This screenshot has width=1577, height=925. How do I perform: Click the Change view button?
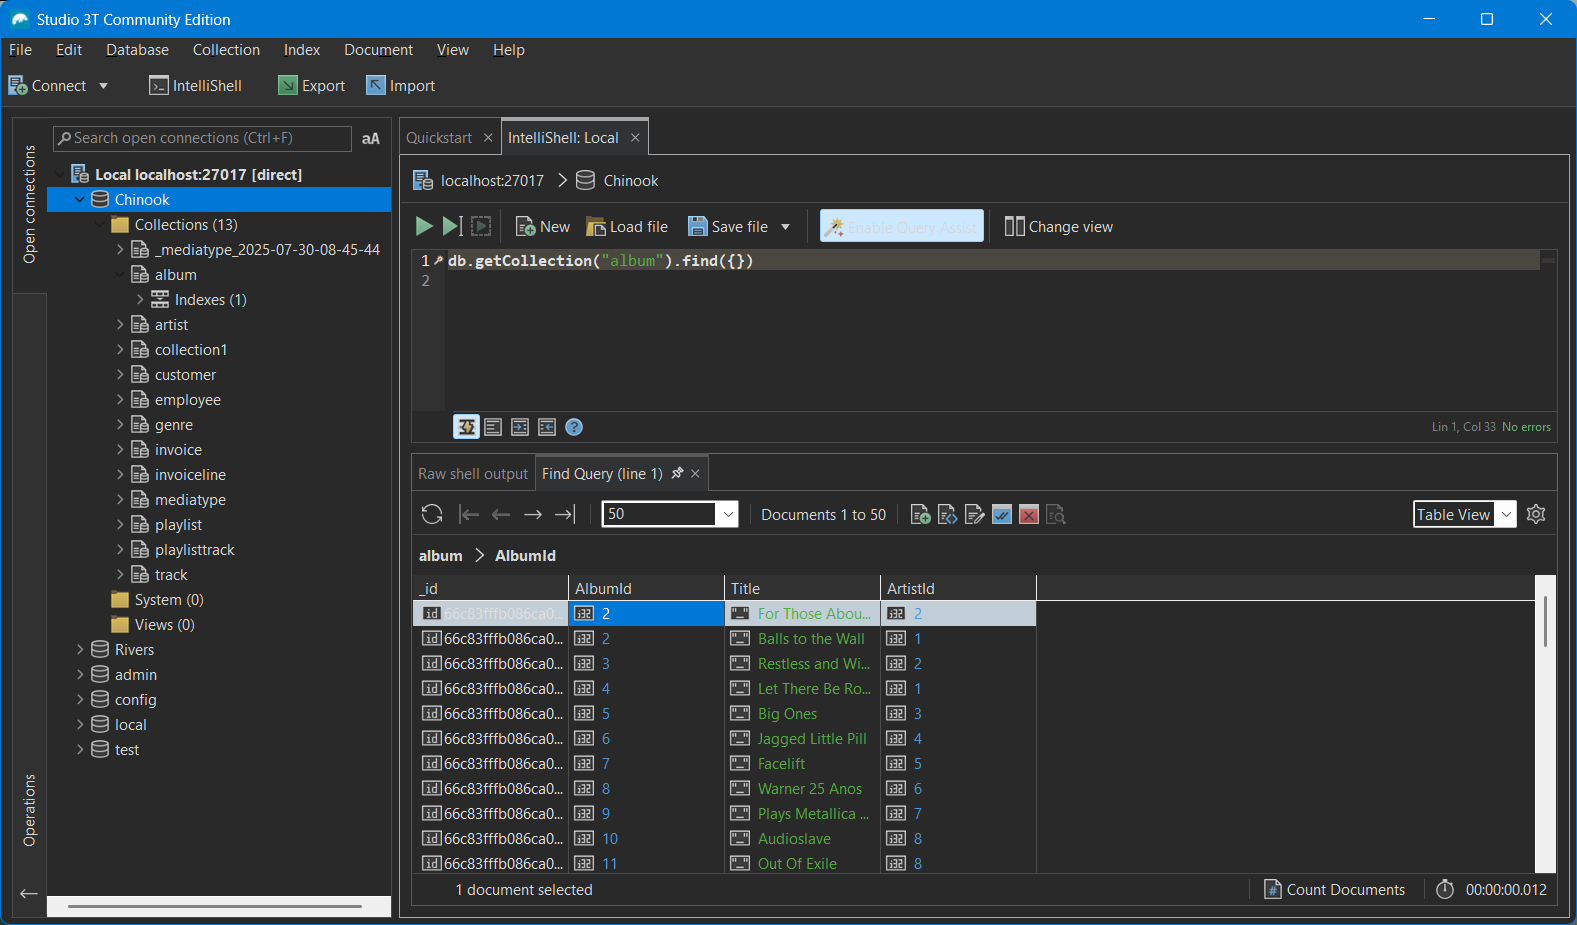tap(1058, 227)
